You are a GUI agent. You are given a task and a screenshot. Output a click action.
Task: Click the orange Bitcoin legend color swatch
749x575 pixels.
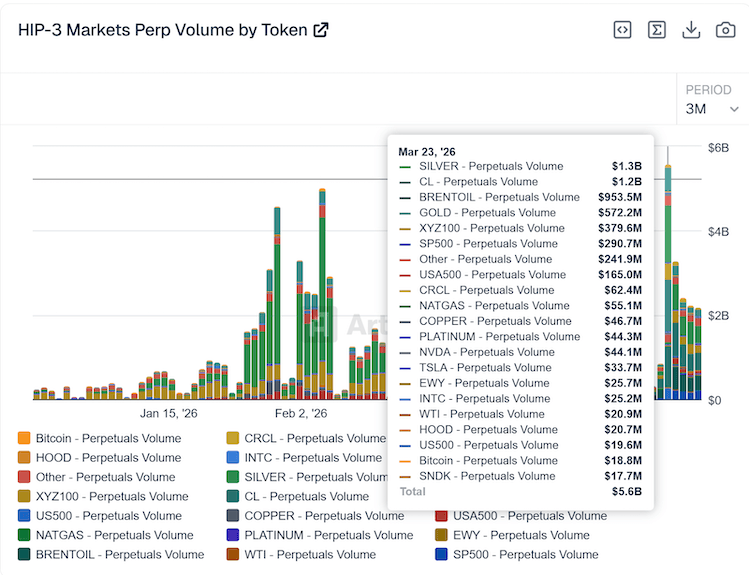pyautogui.click(x=24, y=438)
